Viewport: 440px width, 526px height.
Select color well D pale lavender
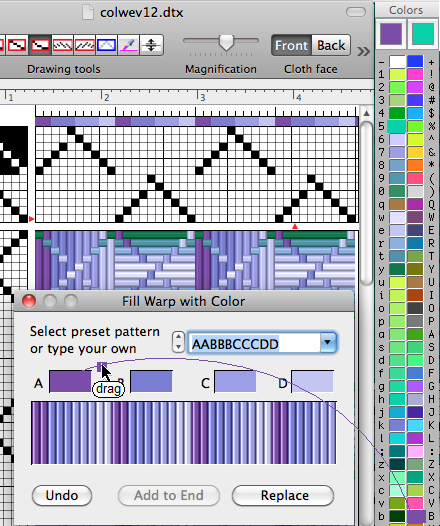(312, 381)
